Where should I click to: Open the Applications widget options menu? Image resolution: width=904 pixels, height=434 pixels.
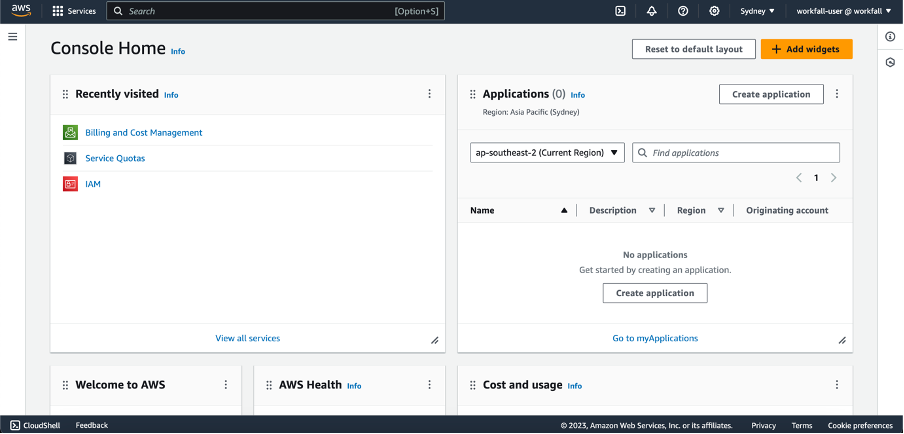tap(837, 94)
